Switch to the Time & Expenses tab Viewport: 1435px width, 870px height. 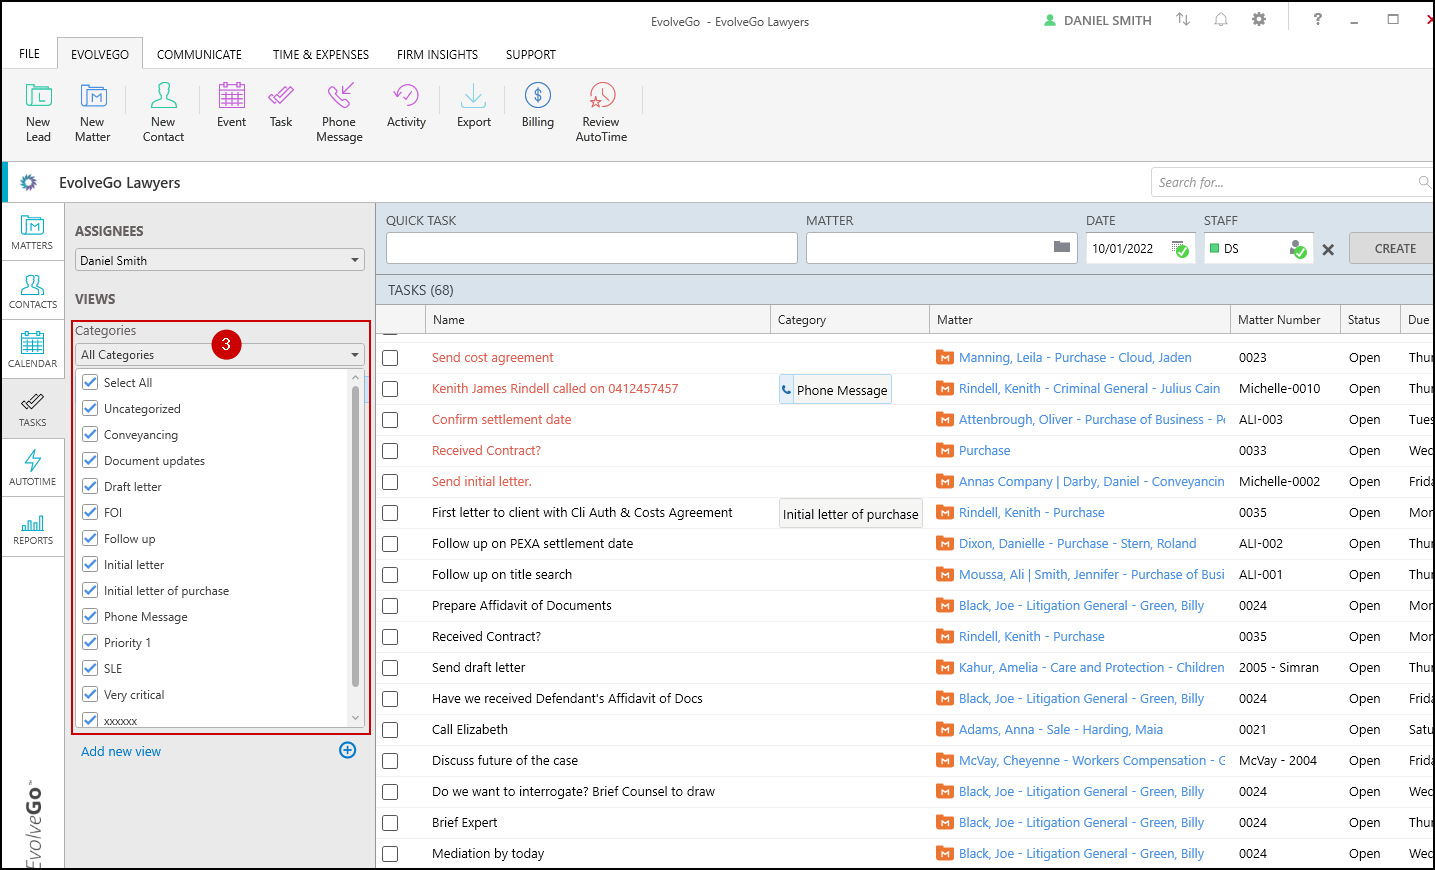coord(320,55)
